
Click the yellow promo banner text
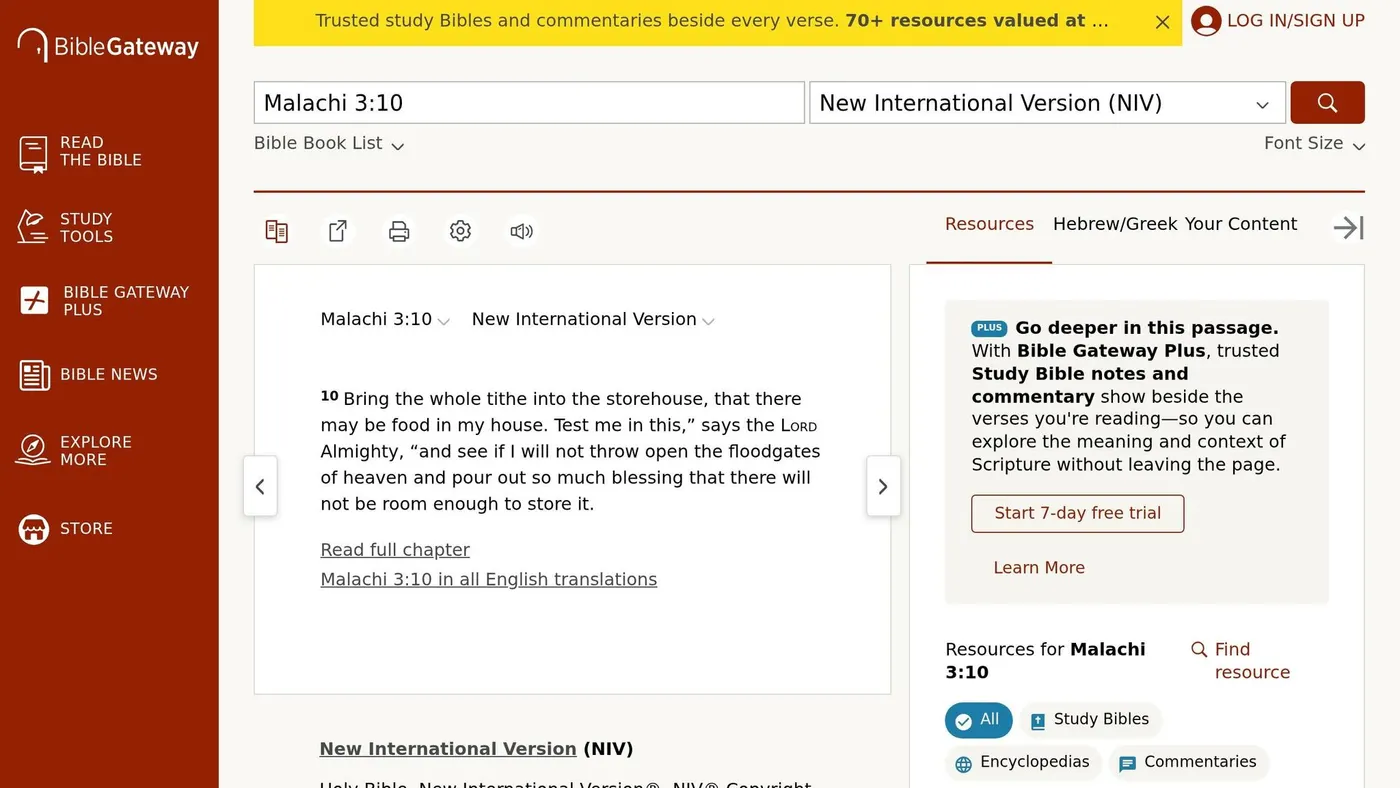click(x=712, y=21)
